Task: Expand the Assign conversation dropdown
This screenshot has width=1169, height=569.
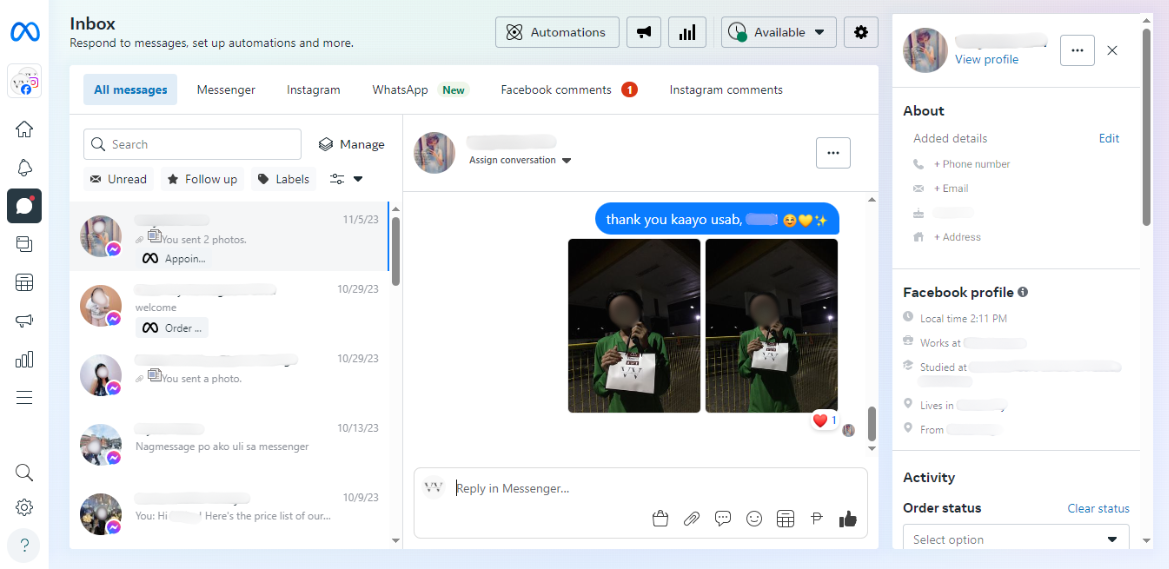Action: click(x=520, y=160)
